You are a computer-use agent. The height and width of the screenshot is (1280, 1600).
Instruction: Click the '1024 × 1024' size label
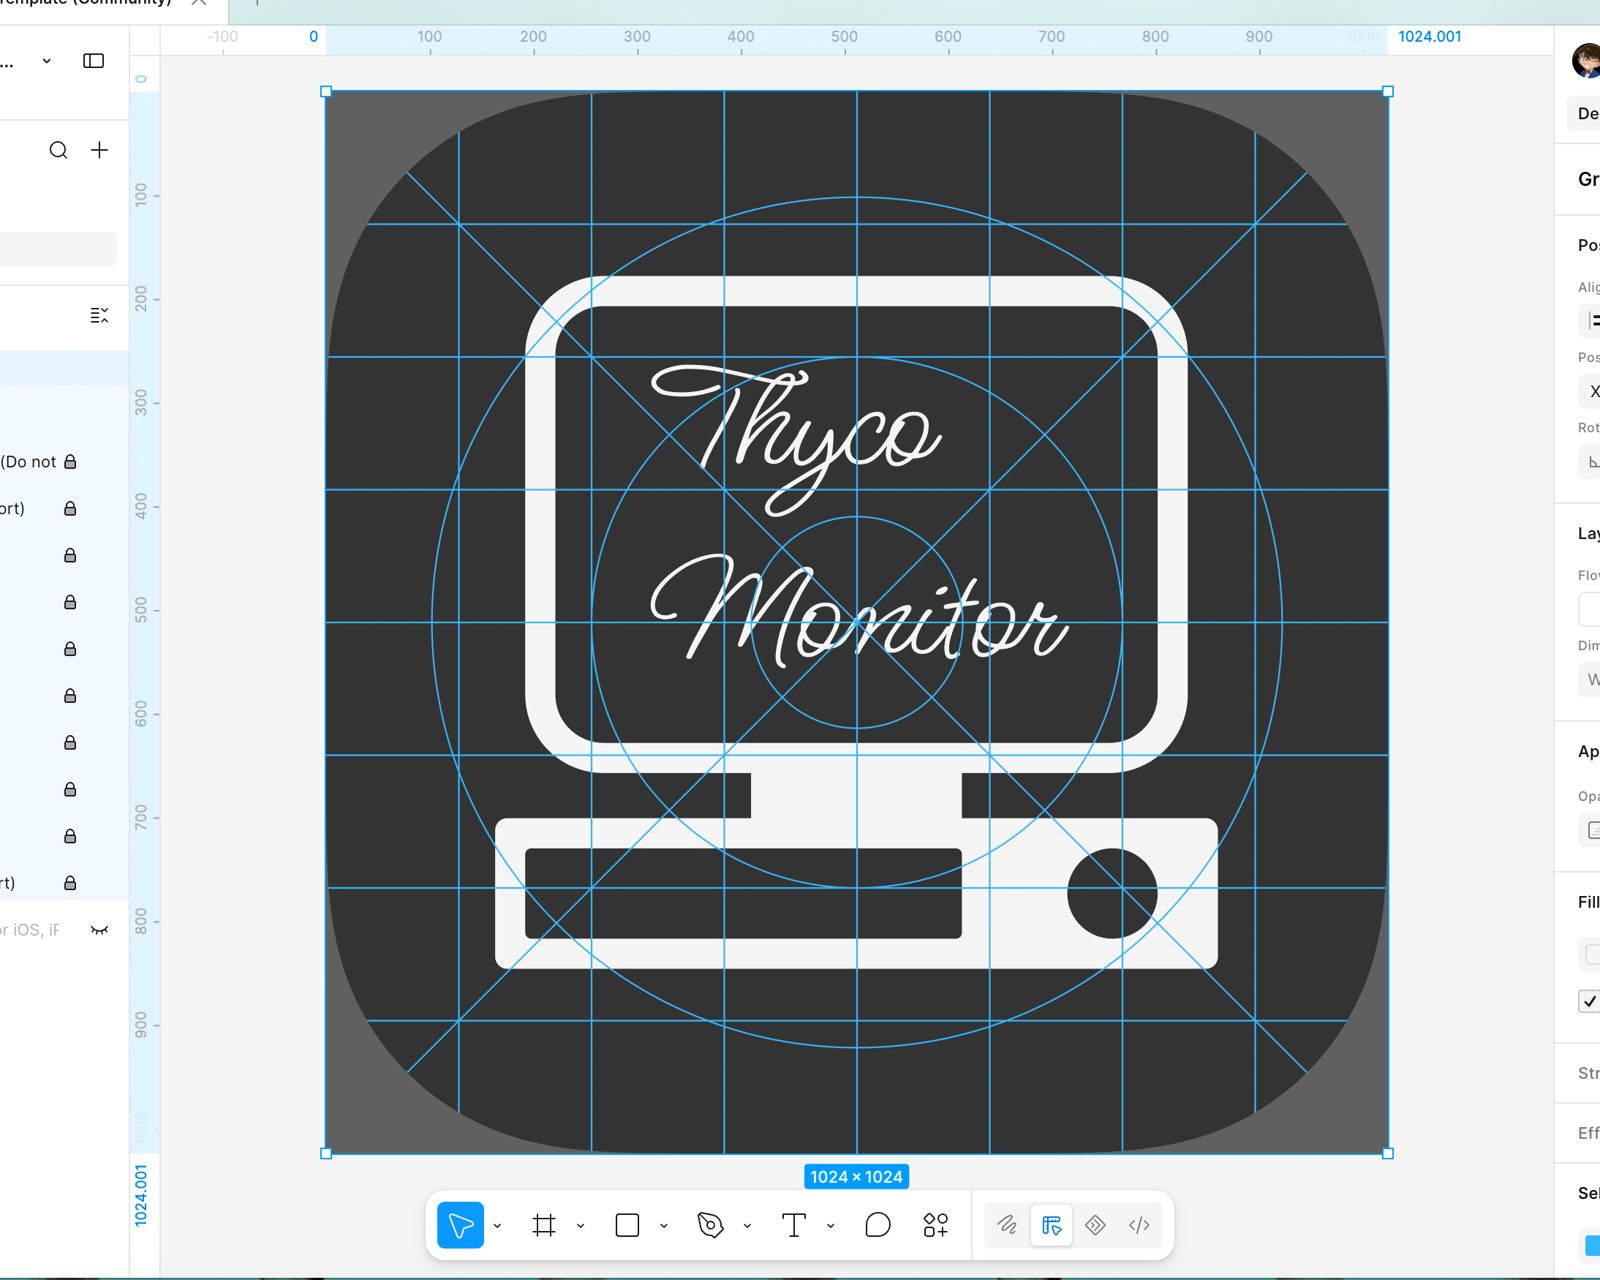pyautogui.click(x=857, y=1177)
